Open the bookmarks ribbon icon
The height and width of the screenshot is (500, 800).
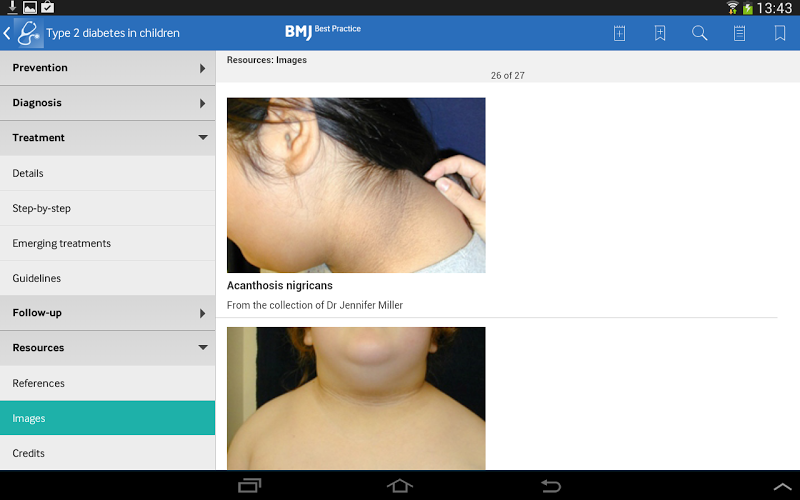click(780, 33)
